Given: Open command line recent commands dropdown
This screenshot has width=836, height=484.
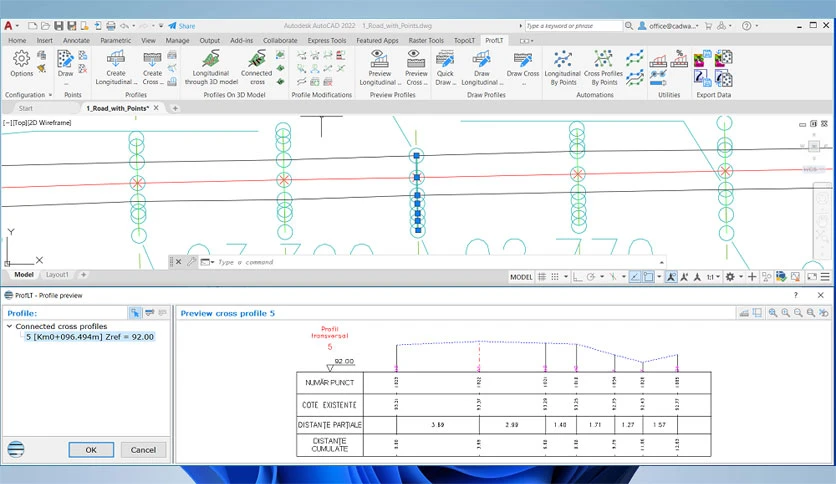Looking at the screenshot, I should click(207, 262).
